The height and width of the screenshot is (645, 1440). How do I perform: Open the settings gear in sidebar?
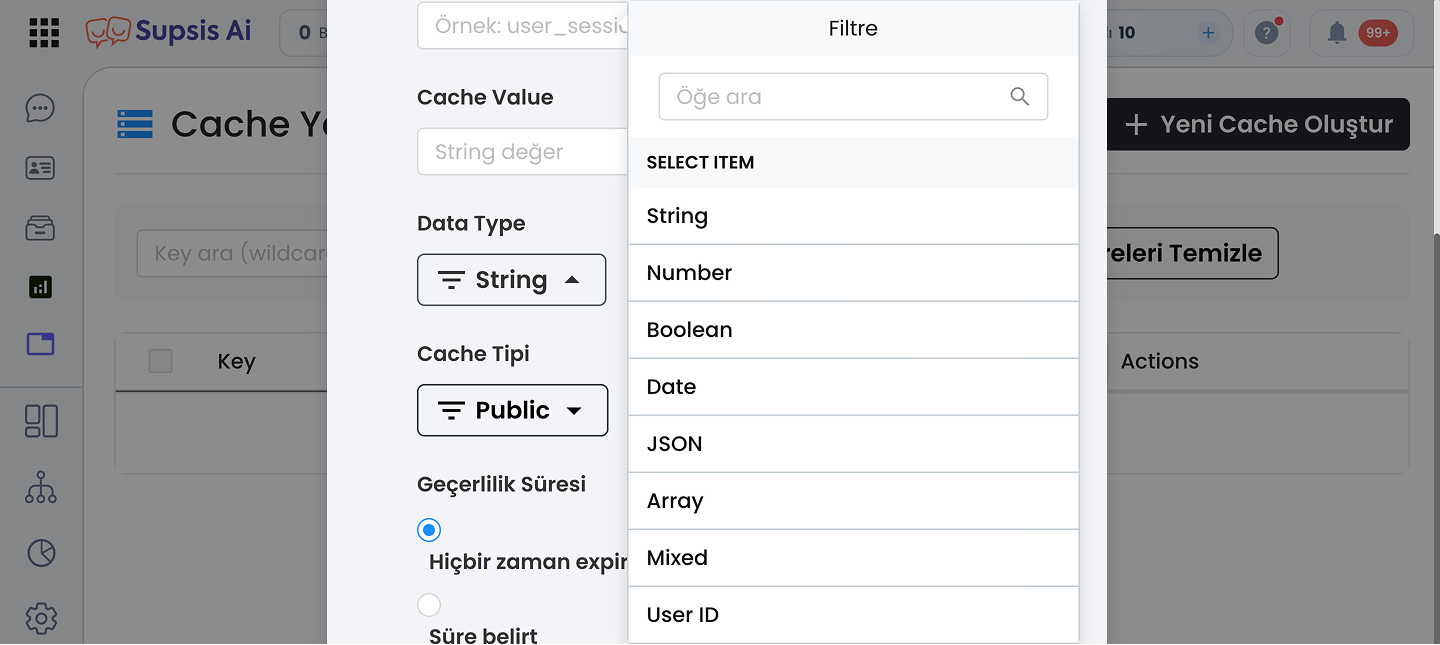click(41, 619)
